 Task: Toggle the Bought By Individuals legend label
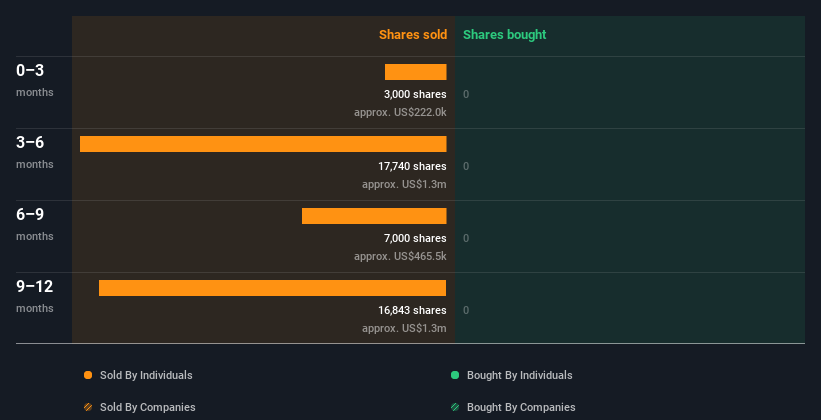pyautogui.click(x=519, y=375)
